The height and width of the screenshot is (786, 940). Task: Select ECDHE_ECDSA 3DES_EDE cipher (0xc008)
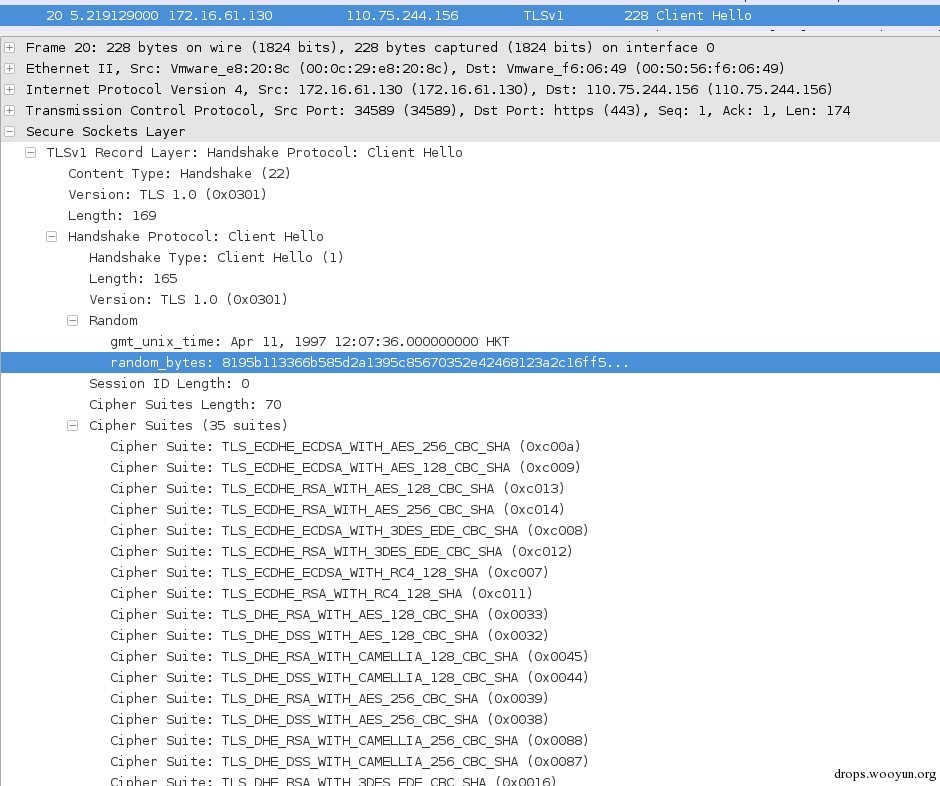coord(350,530)
